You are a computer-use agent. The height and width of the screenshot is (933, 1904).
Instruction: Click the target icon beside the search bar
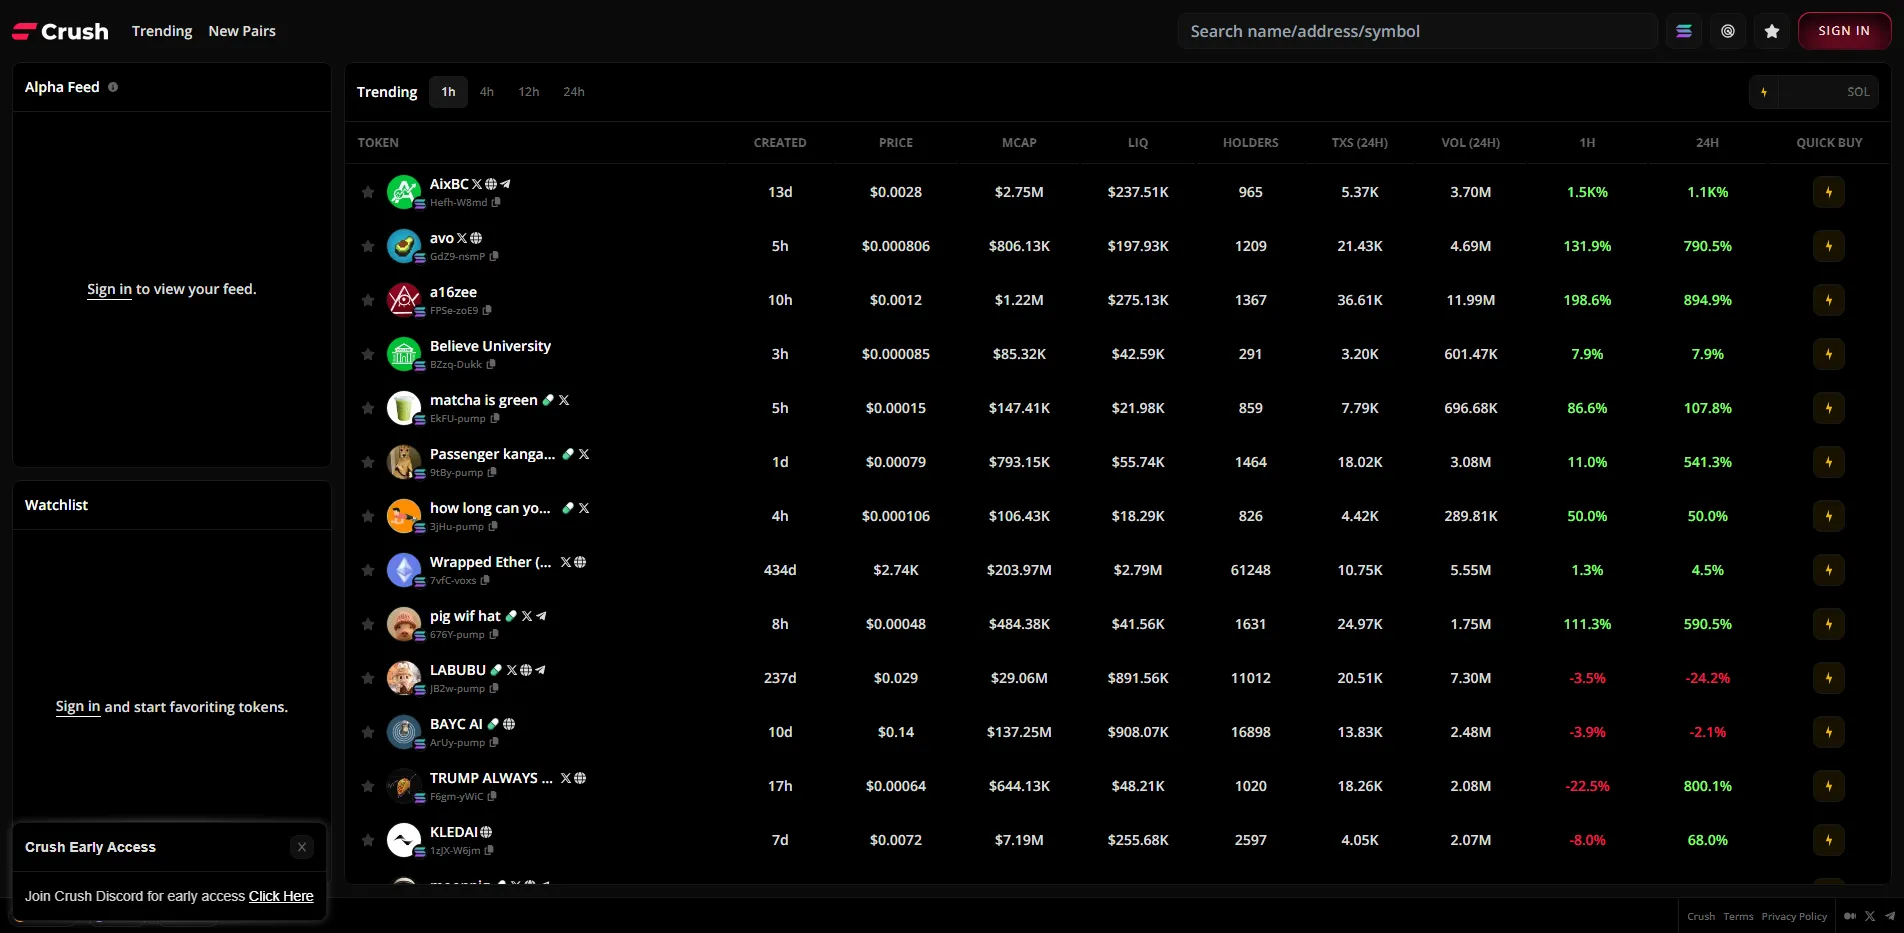[x=1728, y=31]
